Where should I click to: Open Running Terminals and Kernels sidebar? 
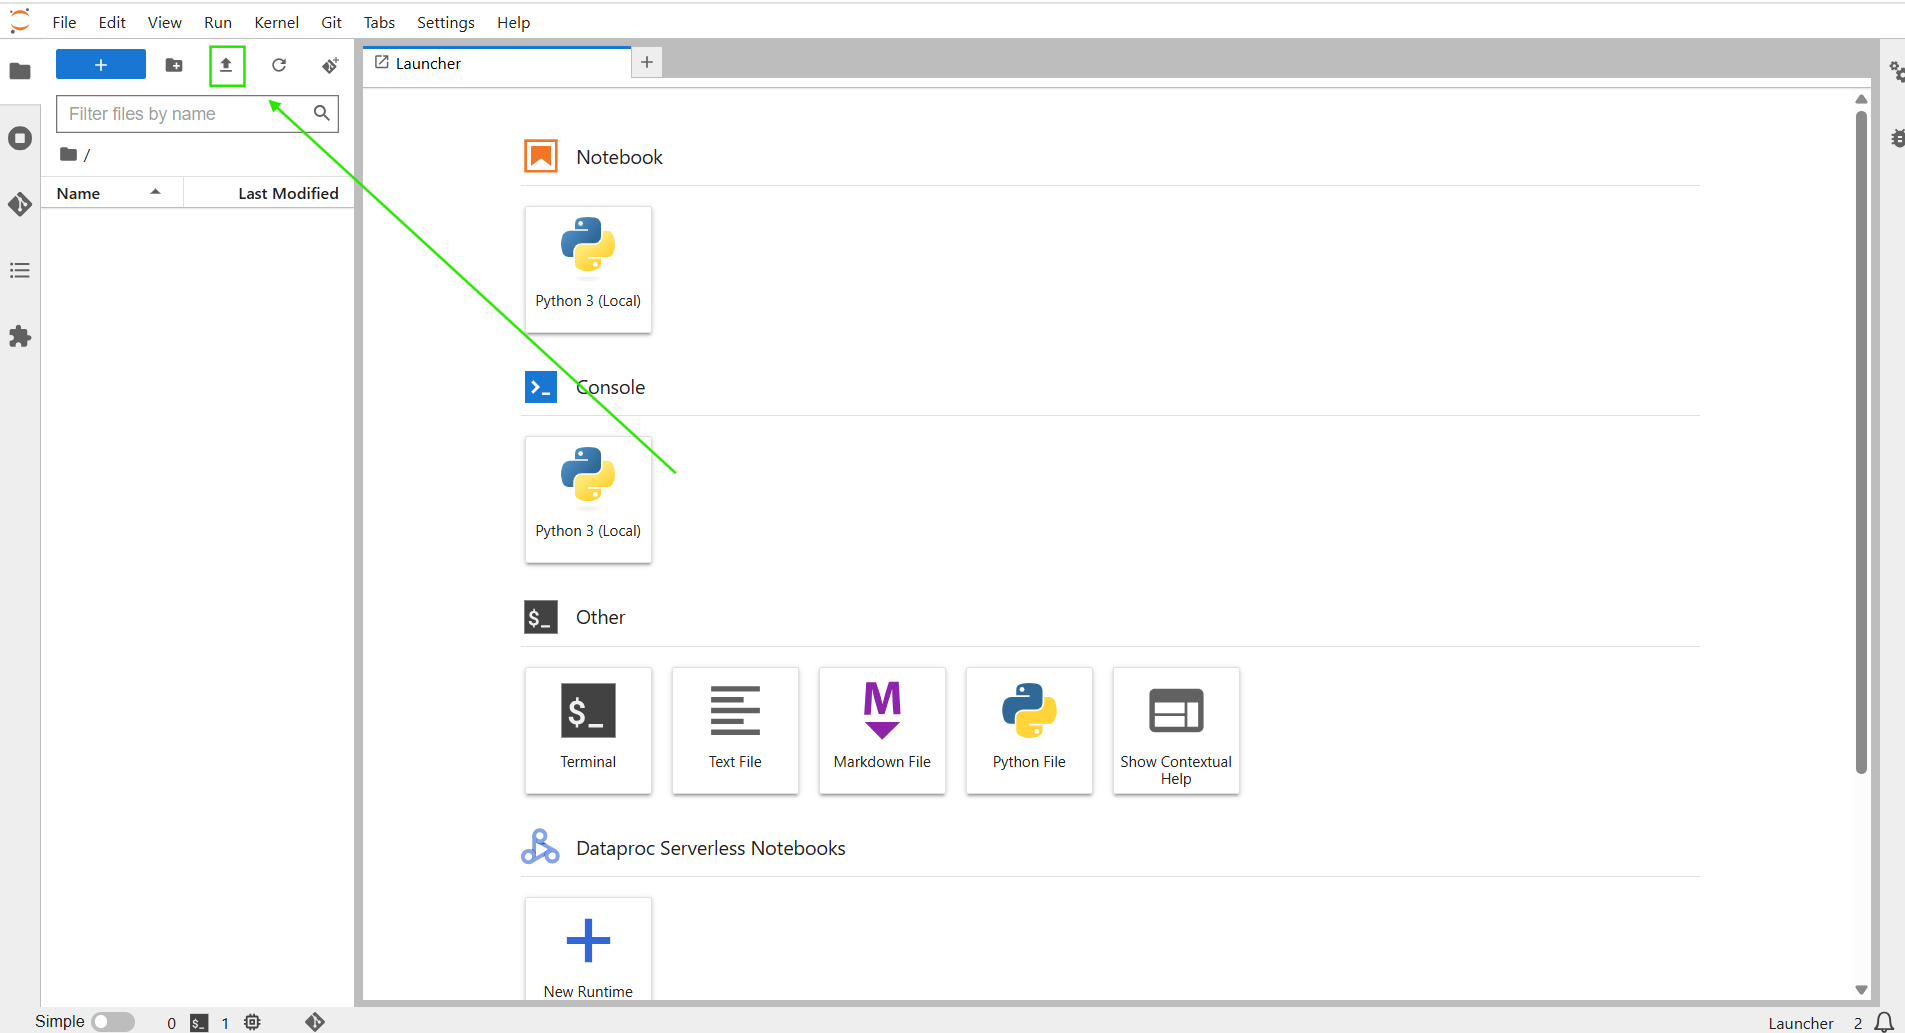20,138
